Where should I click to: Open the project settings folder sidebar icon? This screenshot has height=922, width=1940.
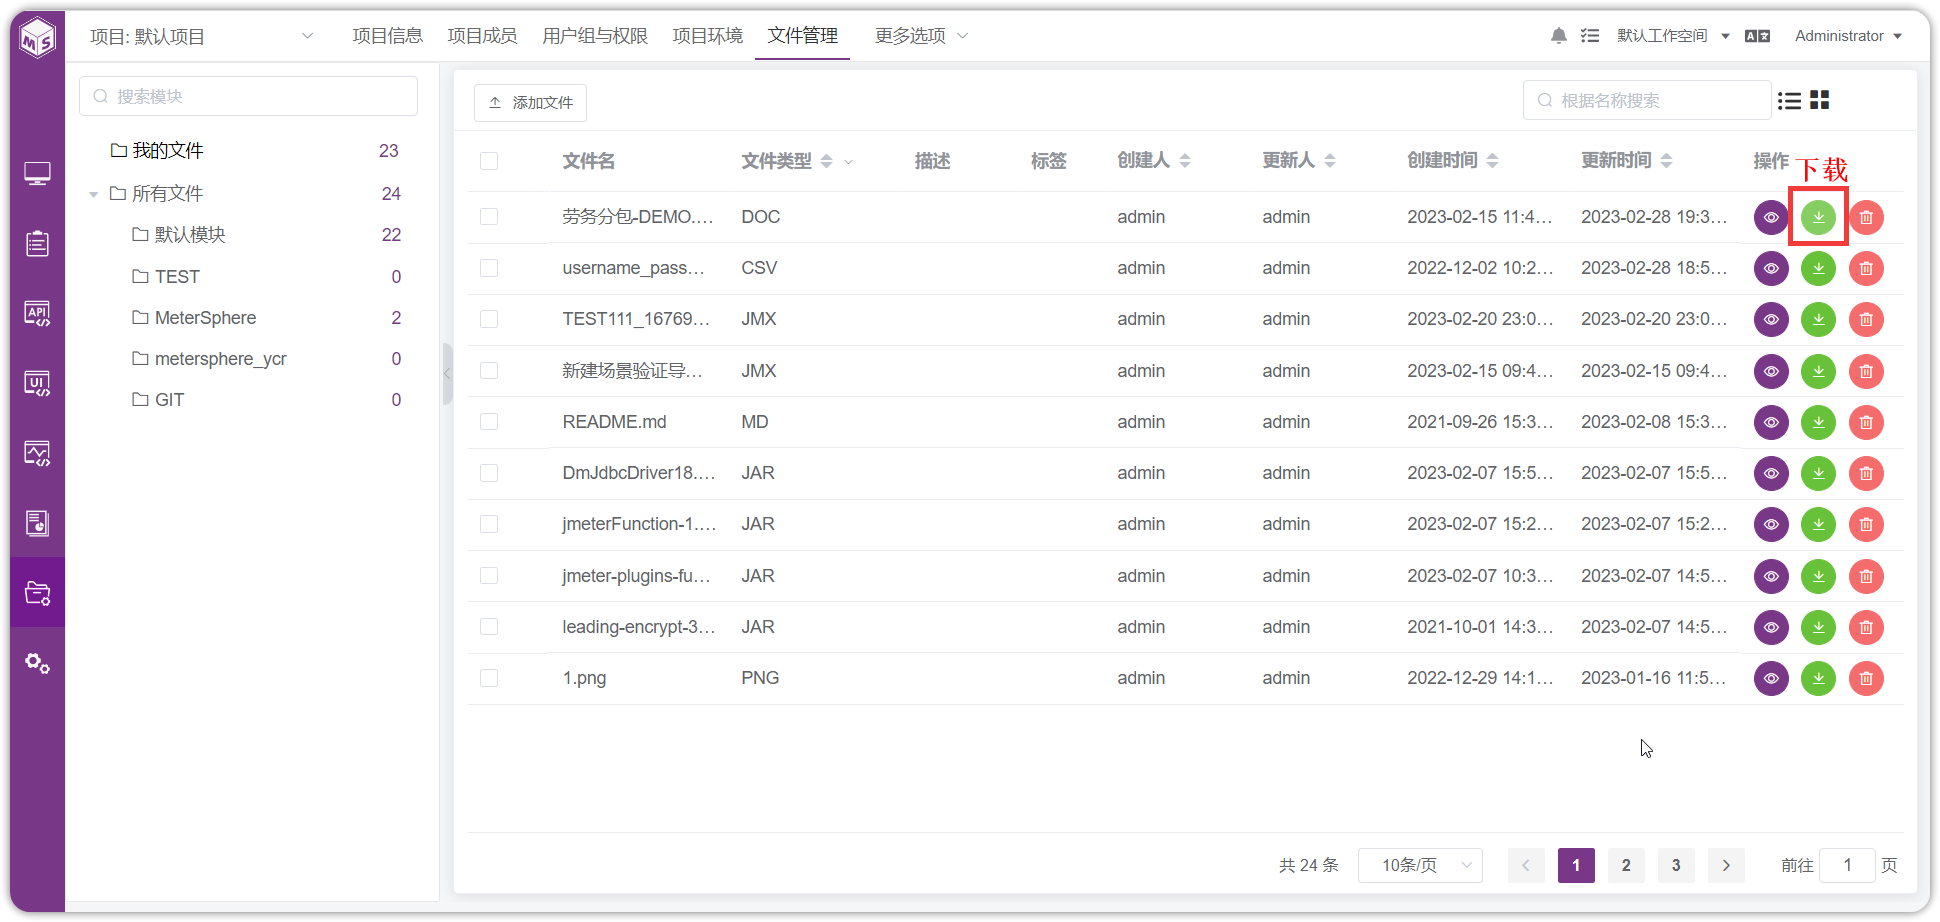coord(37,593)
